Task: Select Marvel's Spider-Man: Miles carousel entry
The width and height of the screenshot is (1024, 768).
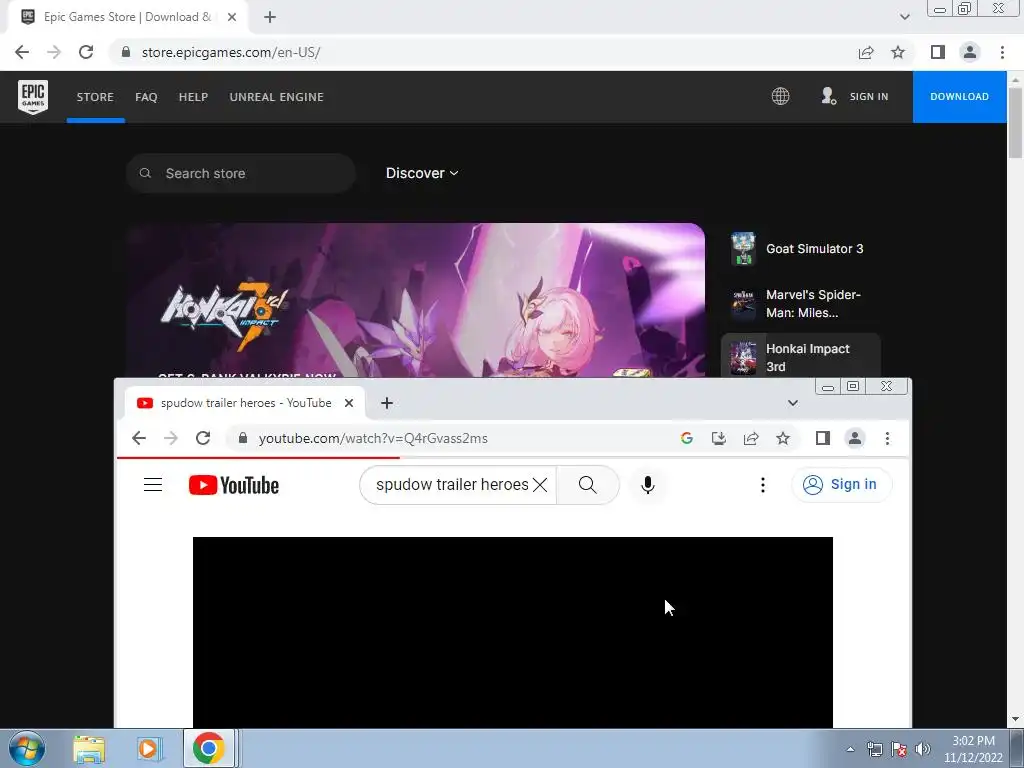Action: [x=801, y=304]
